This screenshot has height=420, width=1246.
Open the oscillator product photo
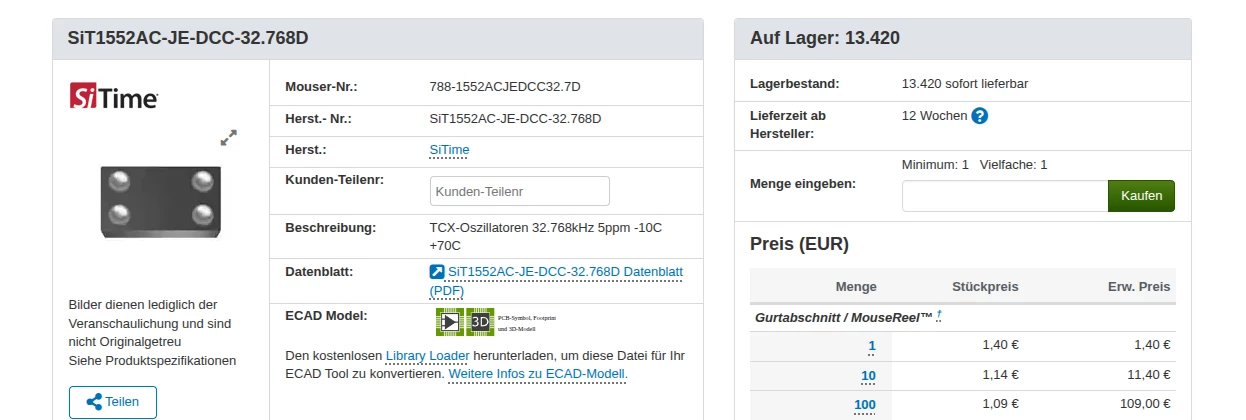[x=161, y=202]
